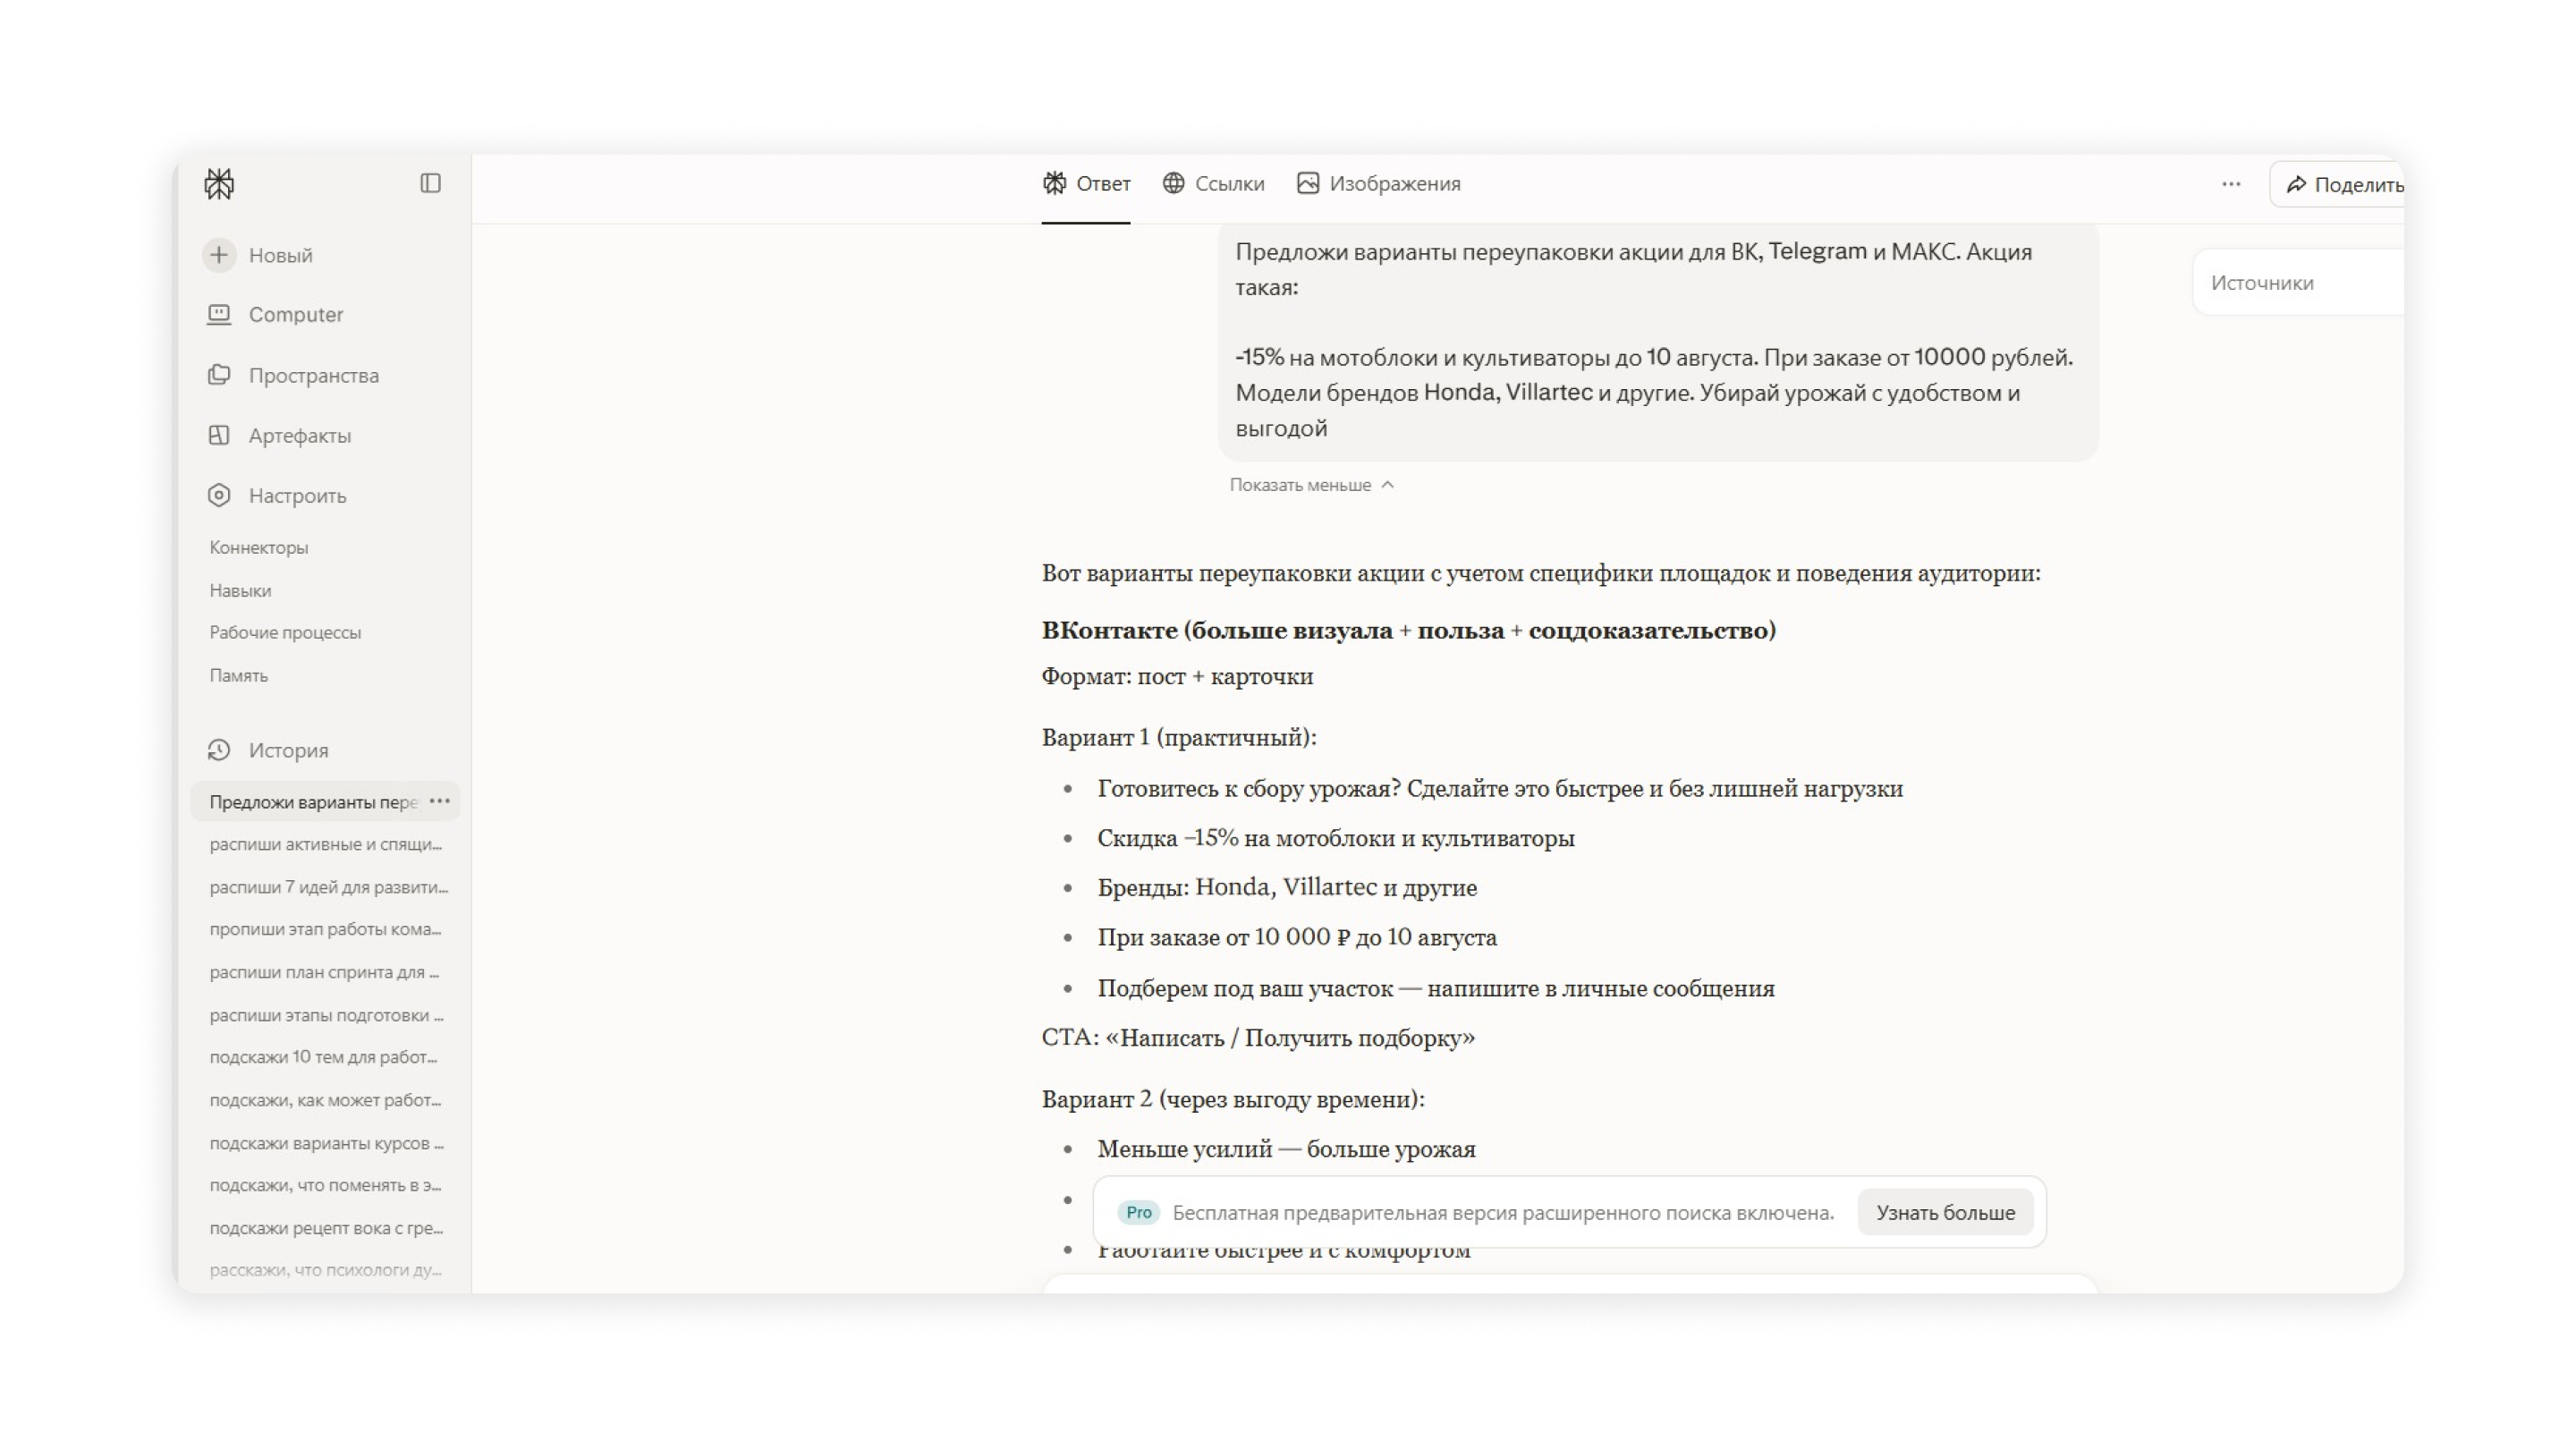The width and height of the screenshot is (2576, 1449).
Task: Open Коннекторы link in sidebar
Action: click(x=259, y=548)
